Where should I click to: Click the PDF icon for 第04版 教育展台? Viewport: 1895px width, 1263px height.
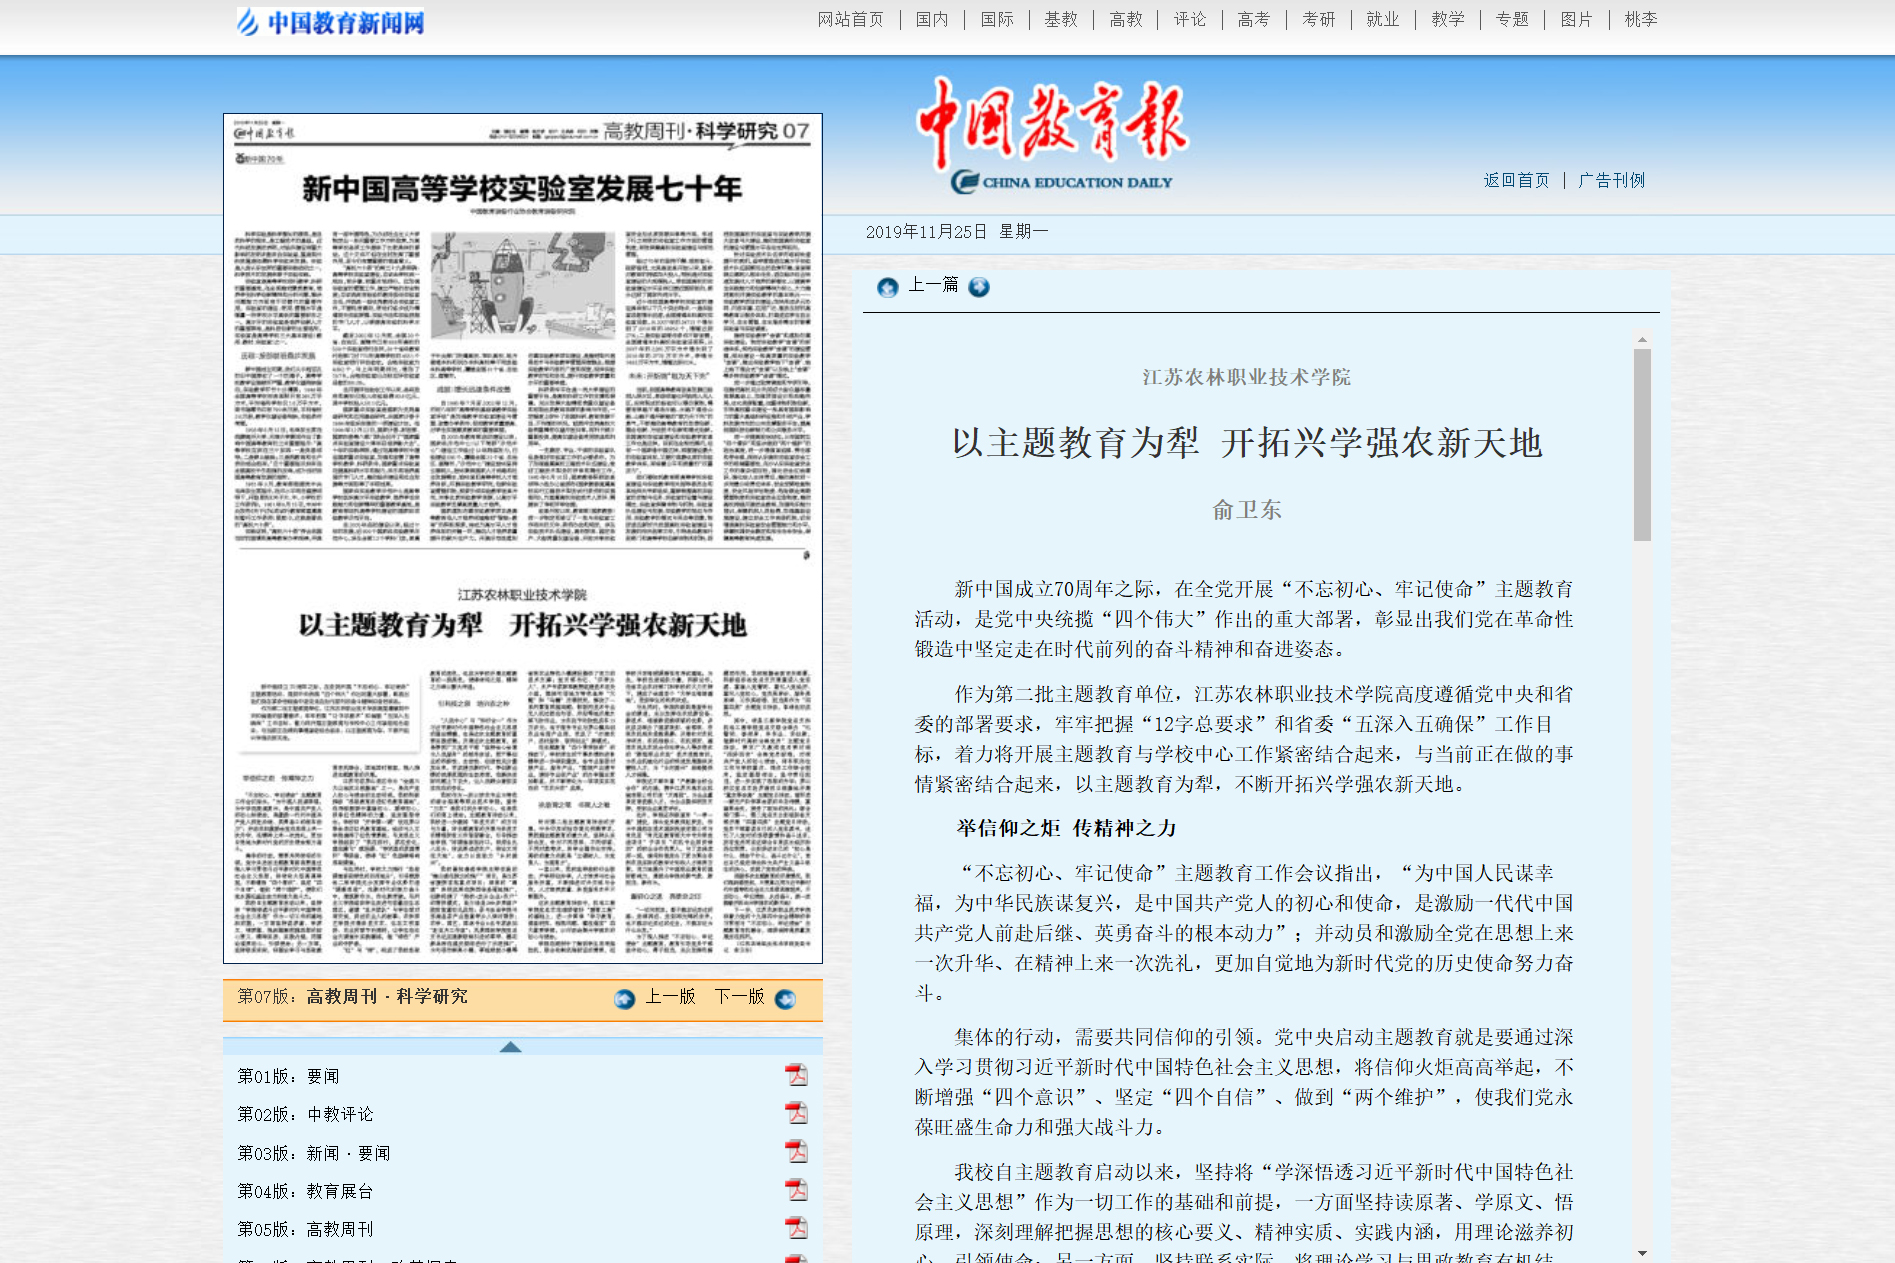[796, 1190]
